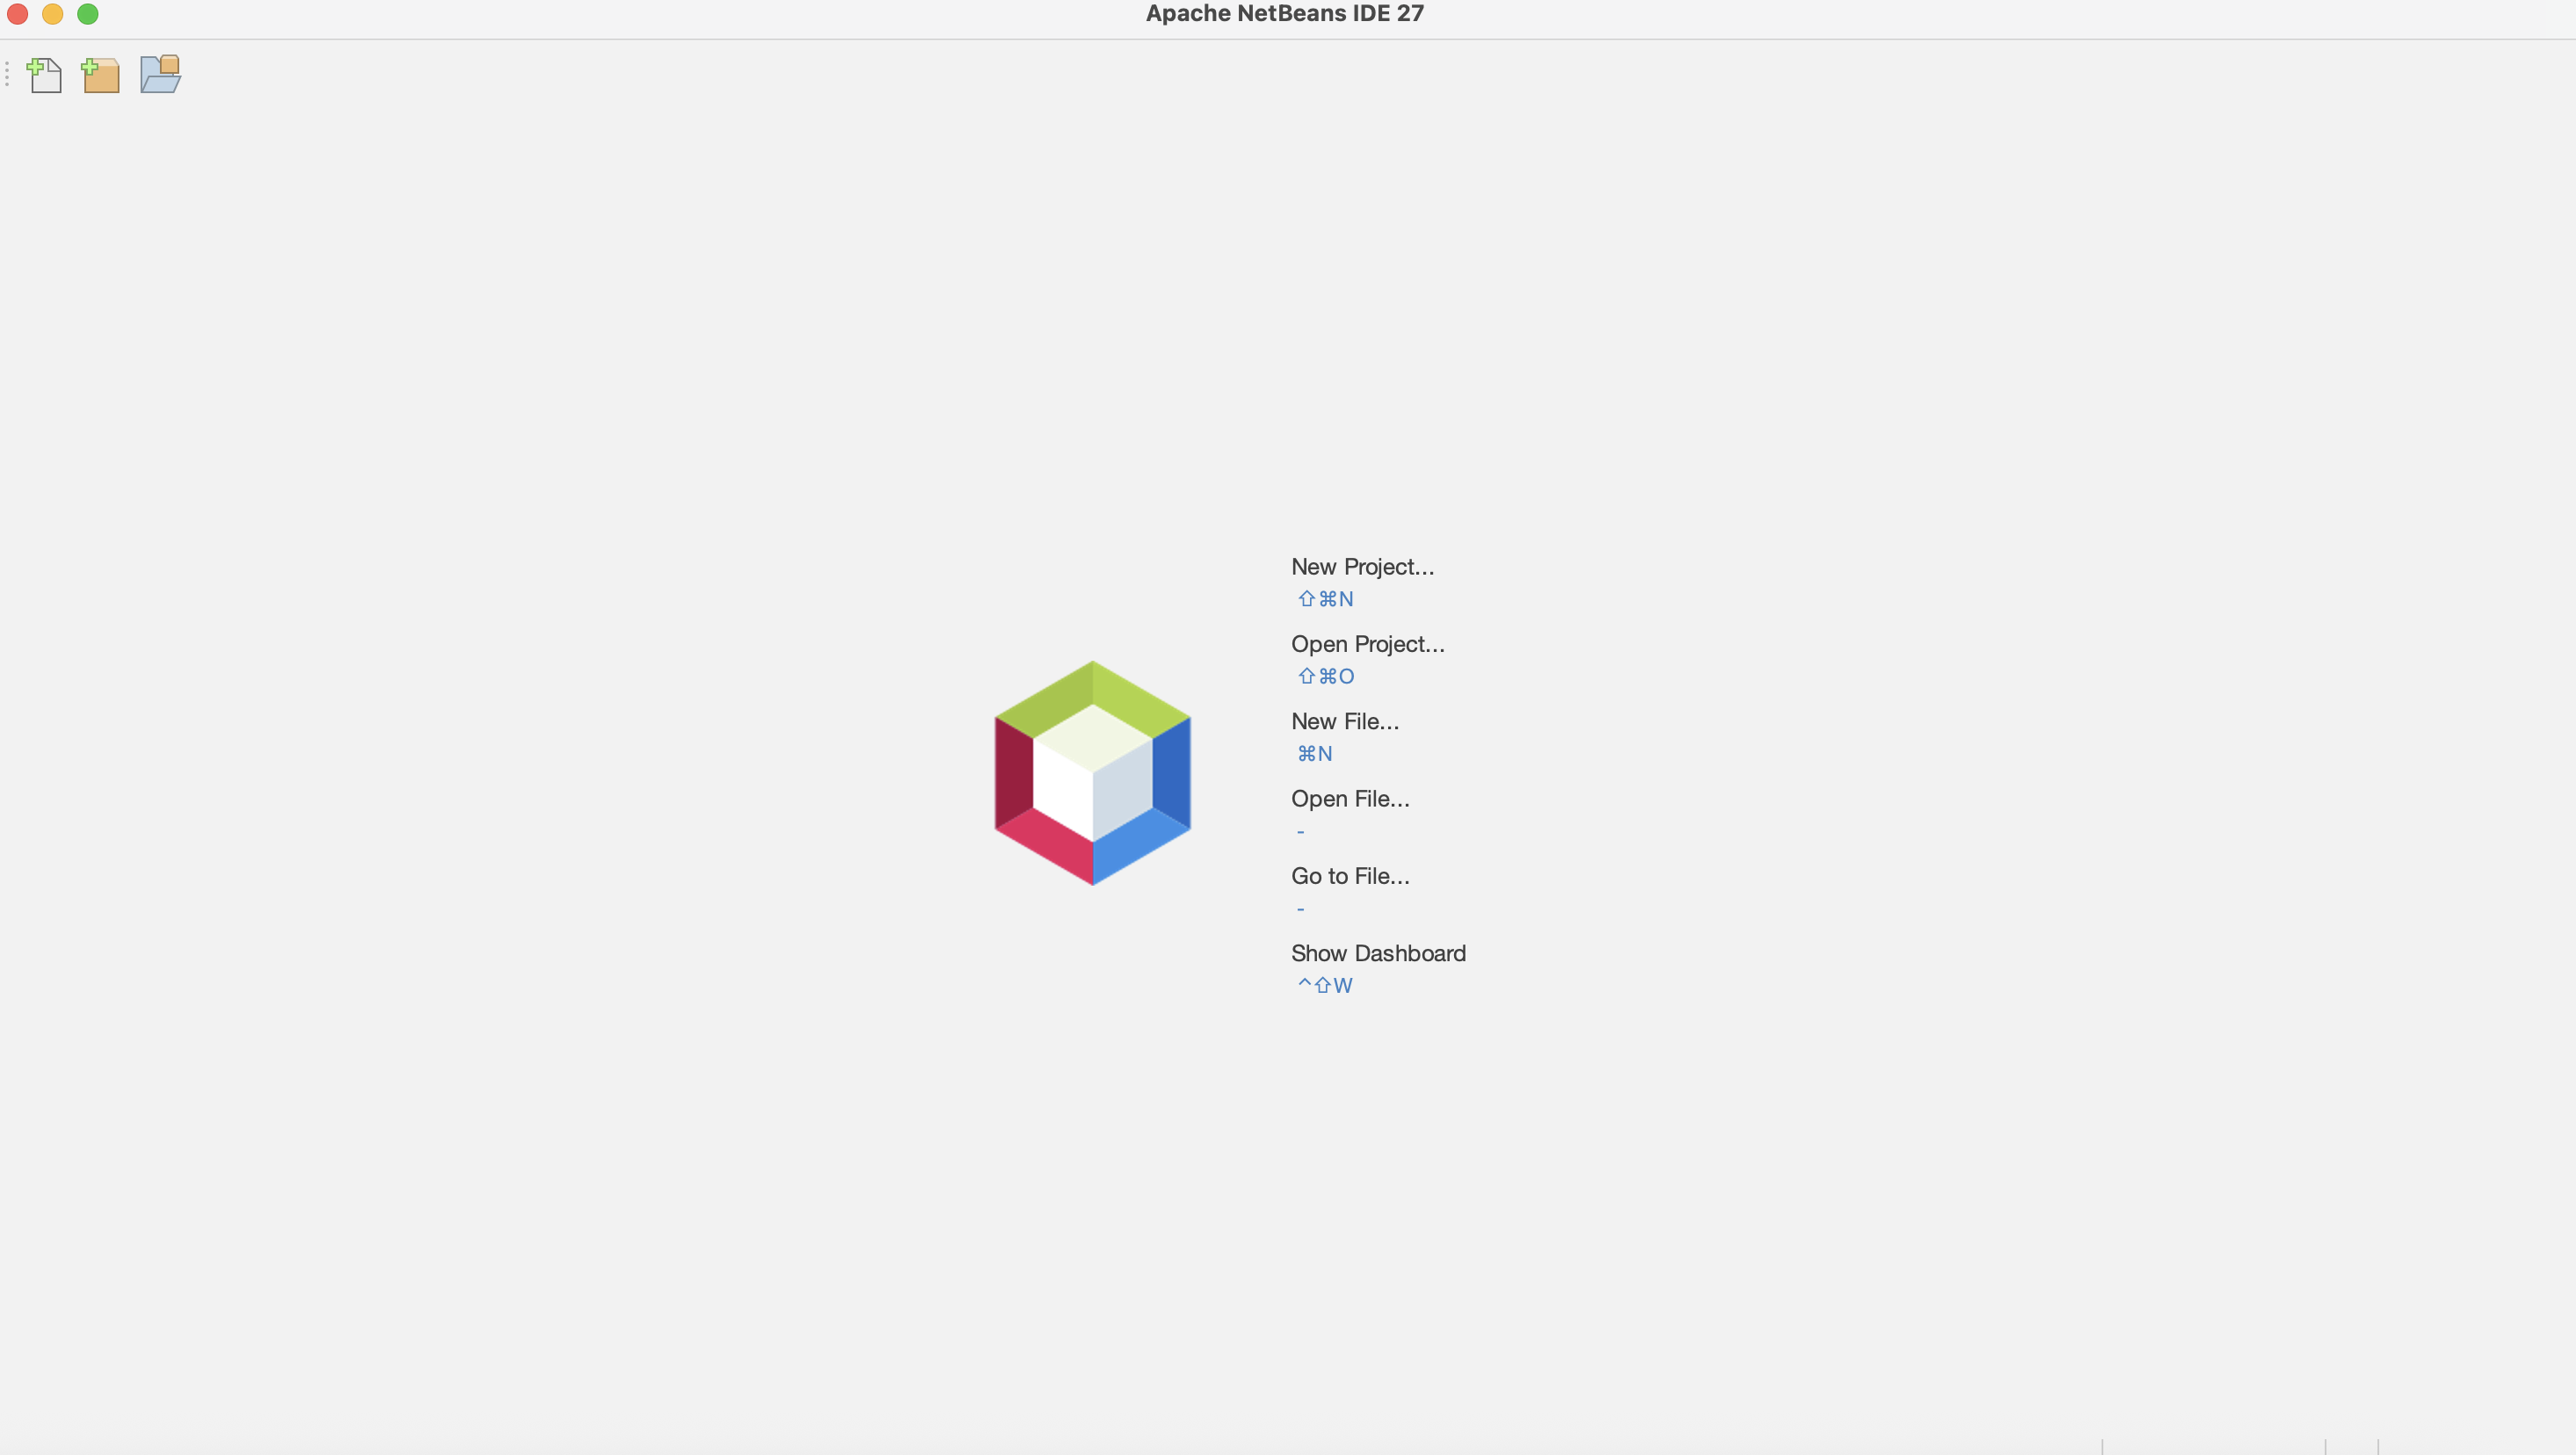Click the toolbar drag grip dots
Image resolution: width=2576 pixels, height=1455 pixels.
8,73
